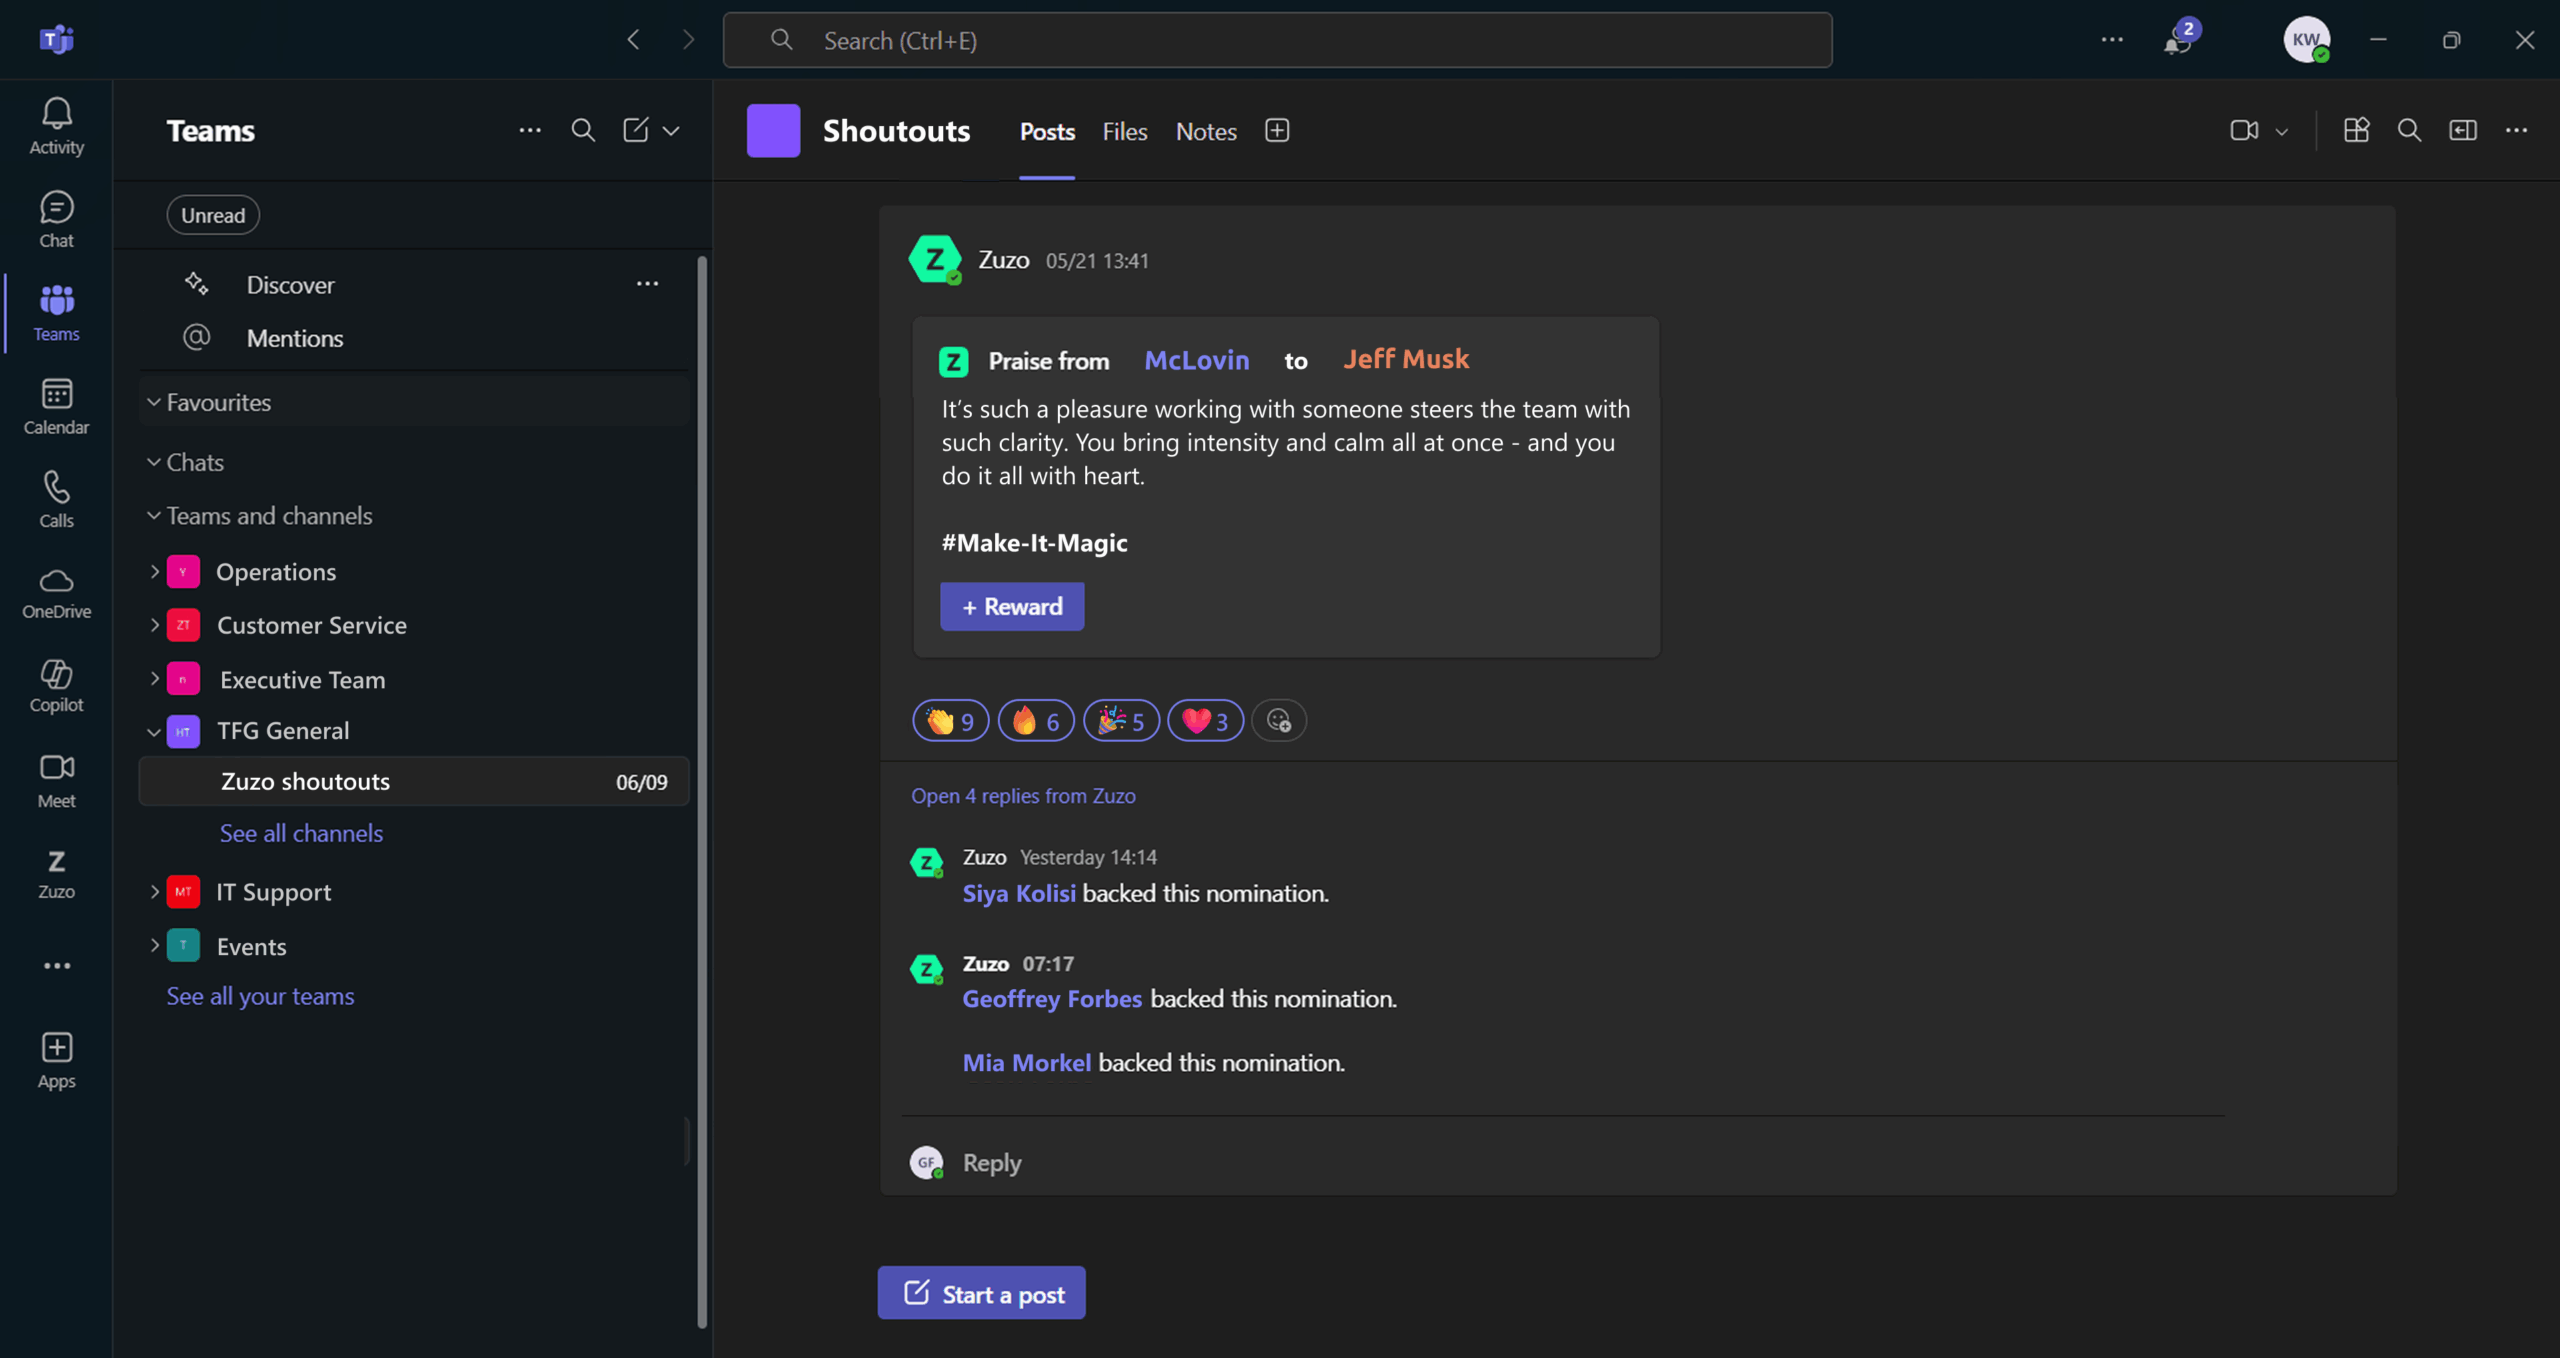Search in the Shoutouts channel

point(2409,130)
